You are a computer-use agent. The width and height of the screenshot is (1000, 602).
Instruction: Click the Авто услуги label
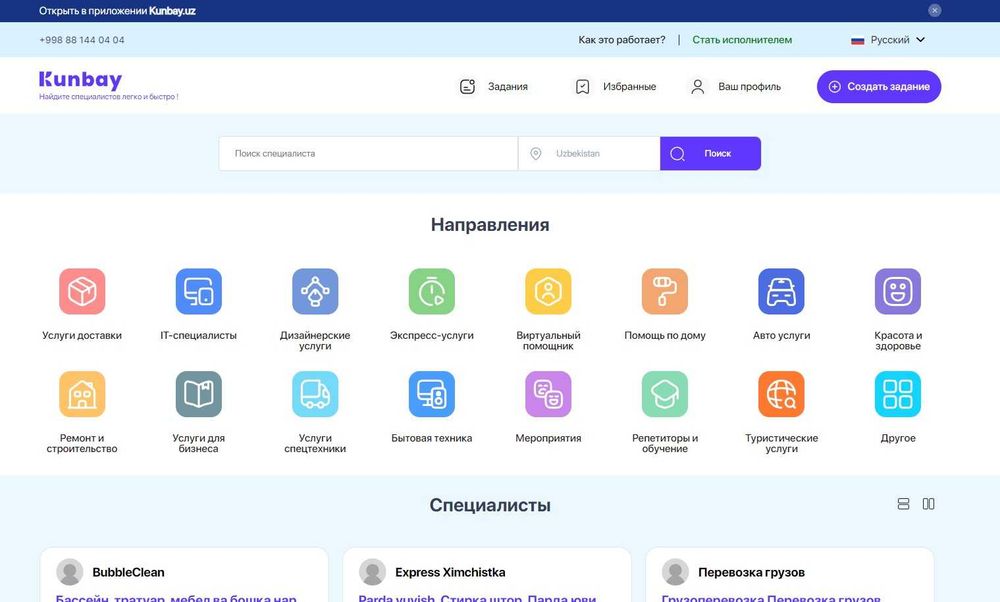point(781,335)
